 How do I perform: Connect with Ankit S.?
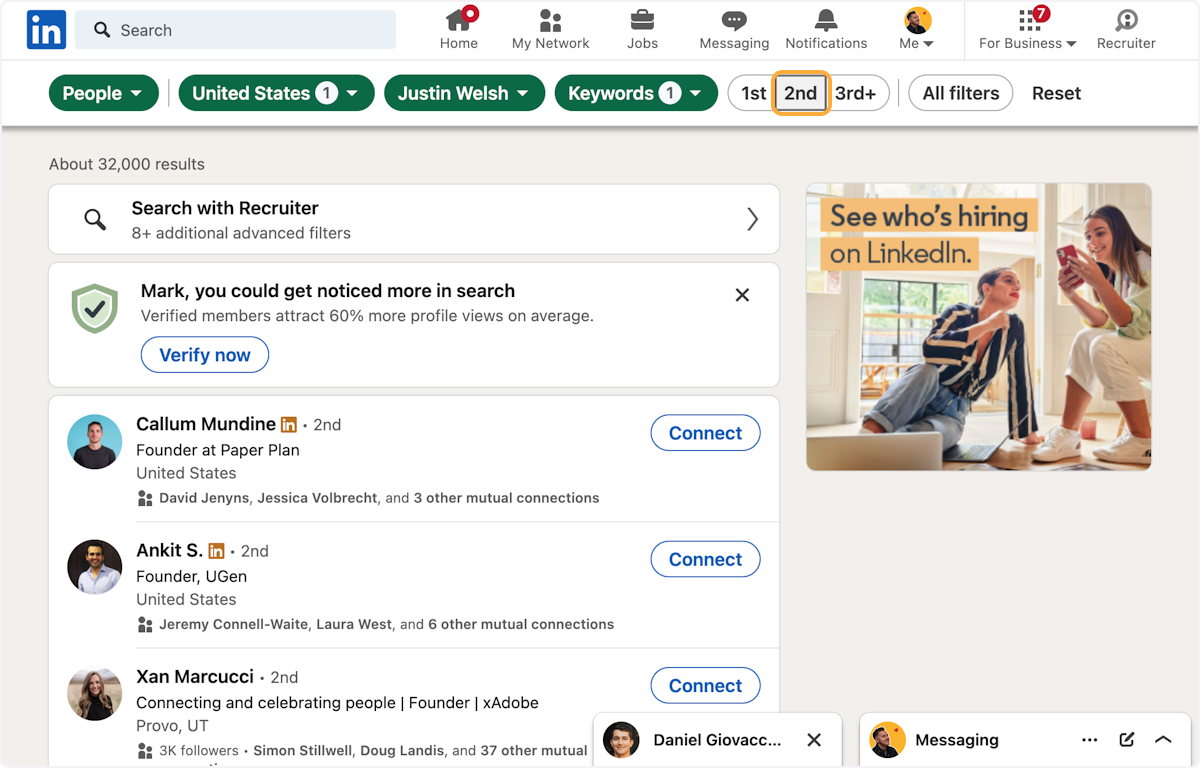click(705, 559)
